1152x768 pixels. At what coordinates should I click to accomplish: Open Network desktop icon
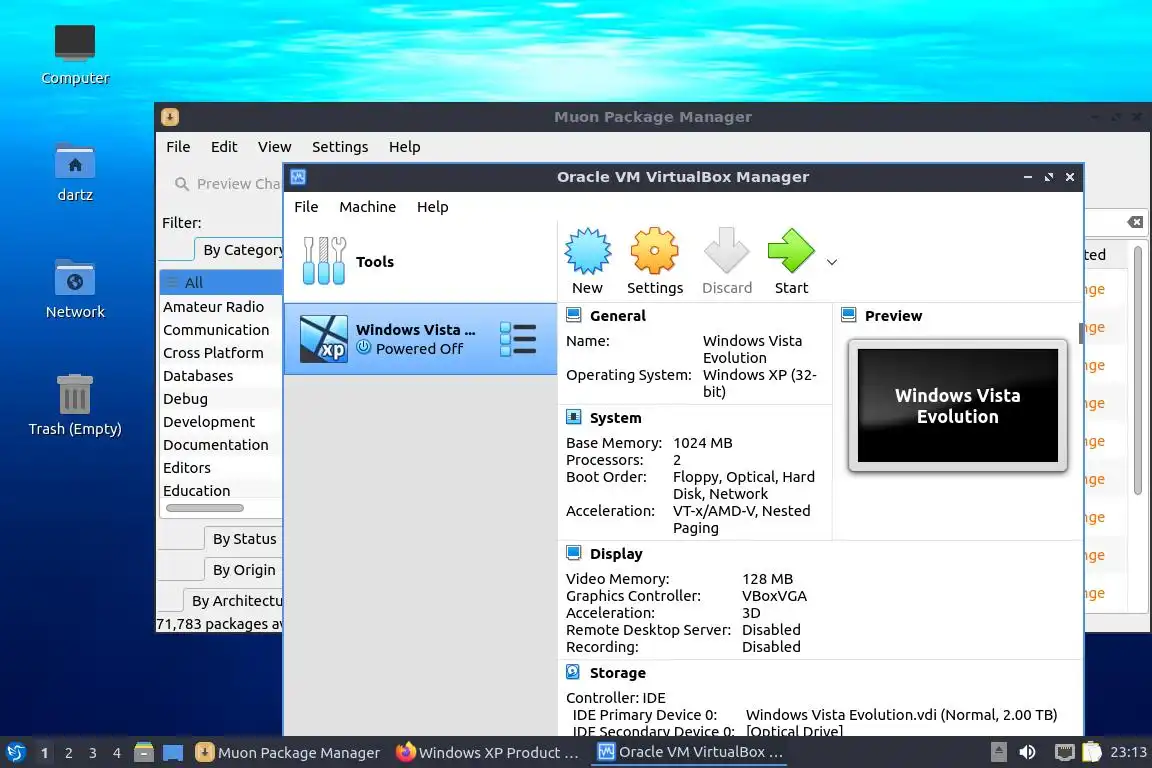(x=75, y=279)
